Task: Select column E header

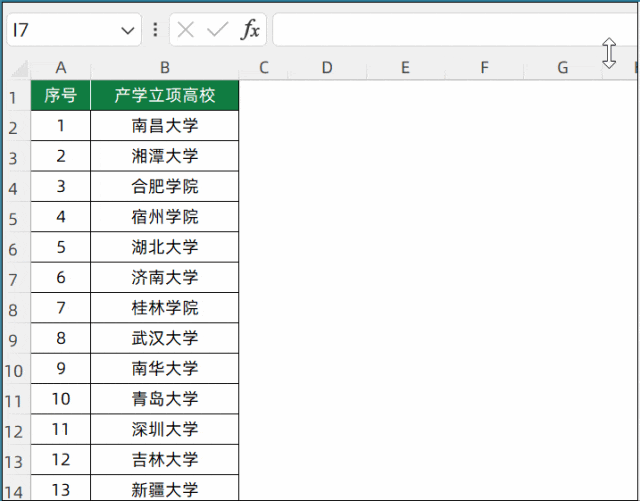Action: (x=405, y=68)
